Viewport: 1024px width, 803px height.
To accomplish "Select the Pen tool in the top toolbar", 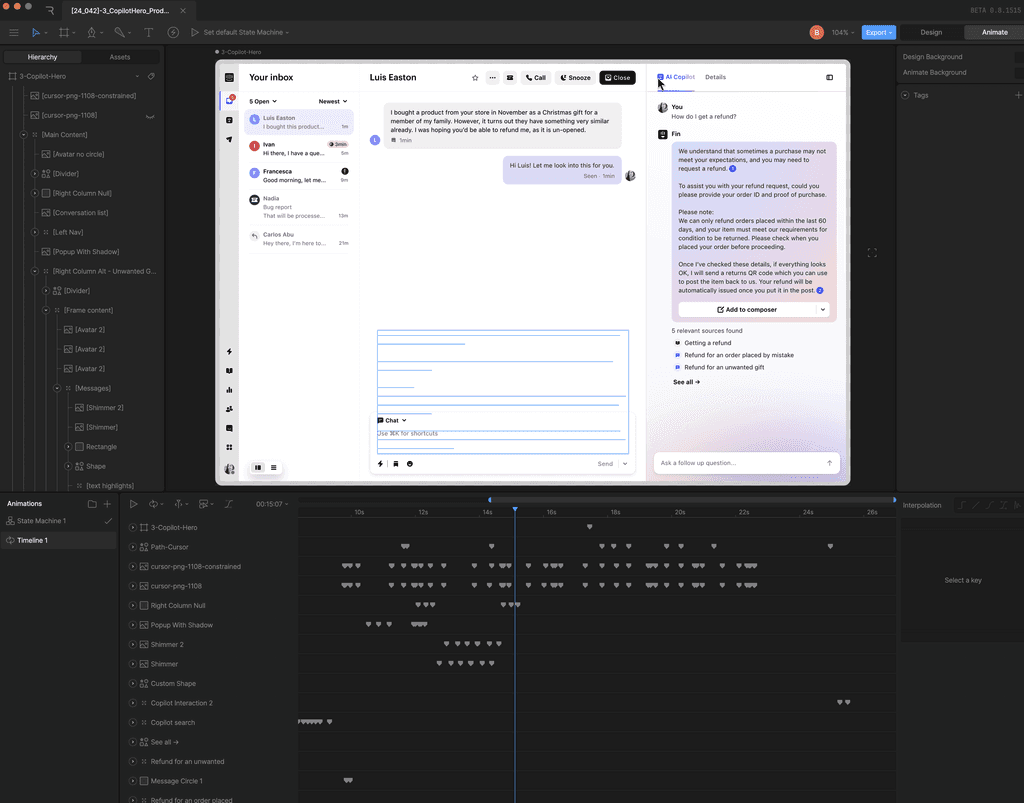I will [93, 32].
